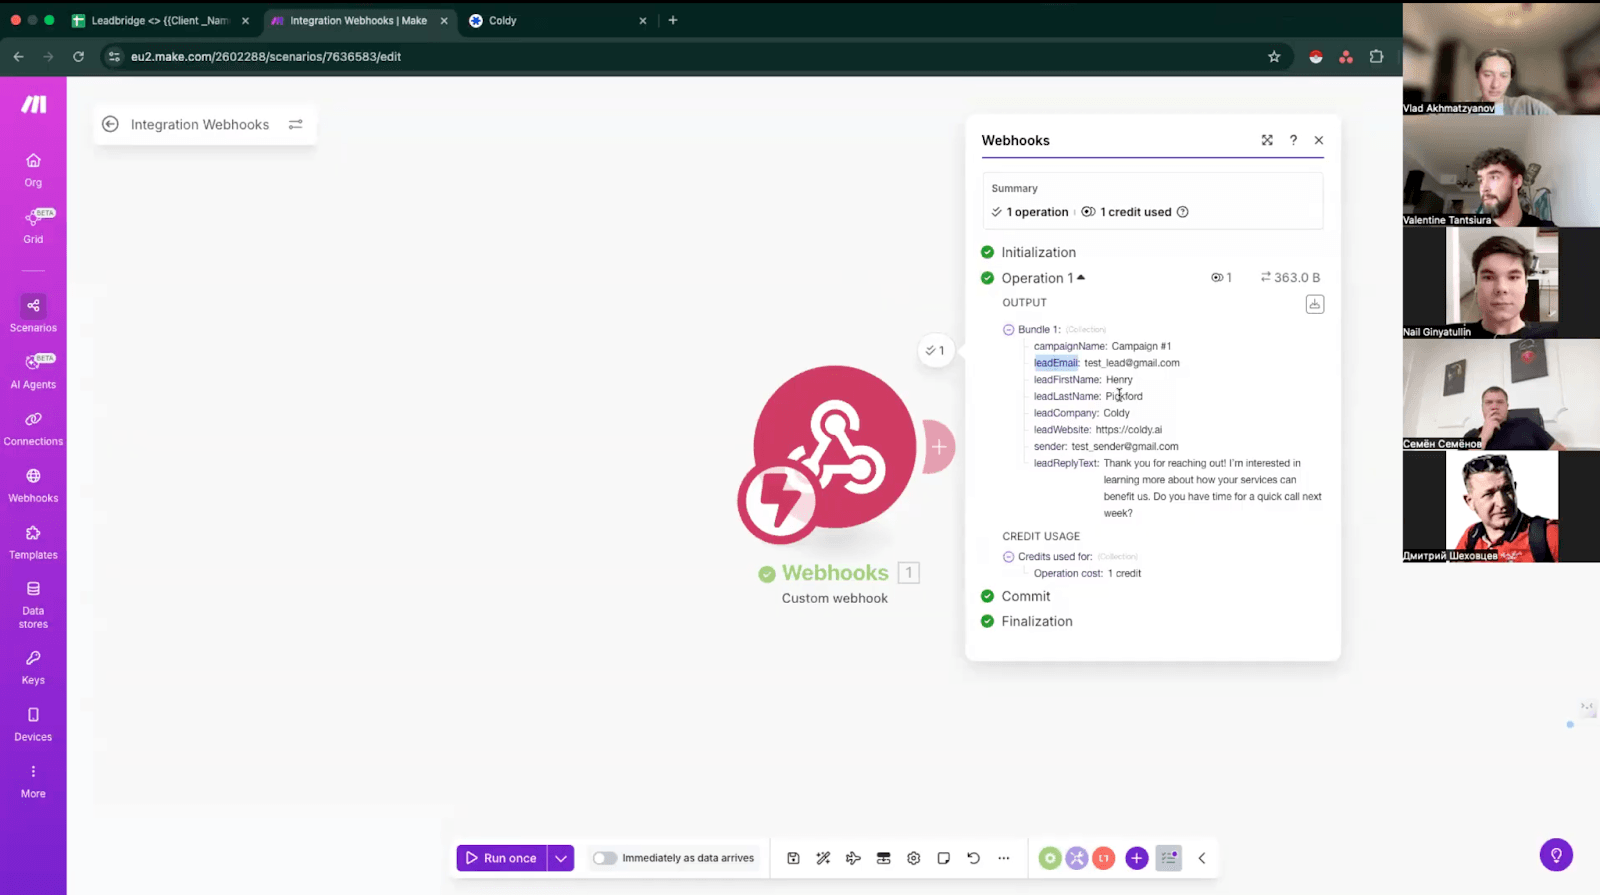Click the undo arrow in toolbar
This screenshot has width=1600, height=895.
(x=973, y=858)
